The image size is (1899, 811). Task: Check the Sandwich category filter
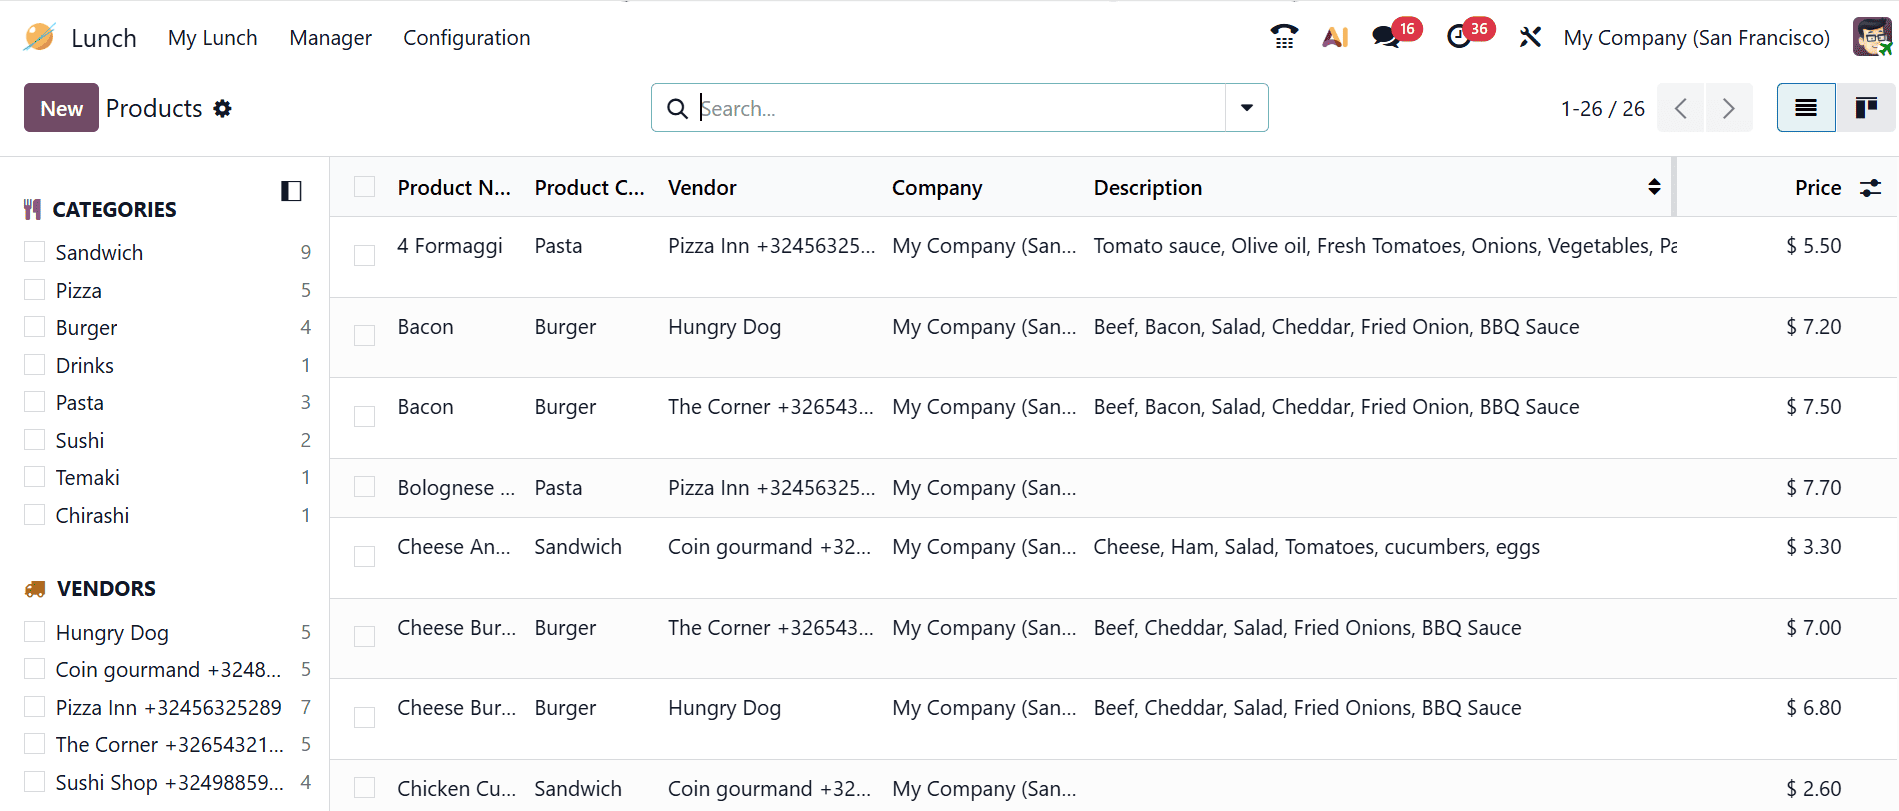(35, 252)
